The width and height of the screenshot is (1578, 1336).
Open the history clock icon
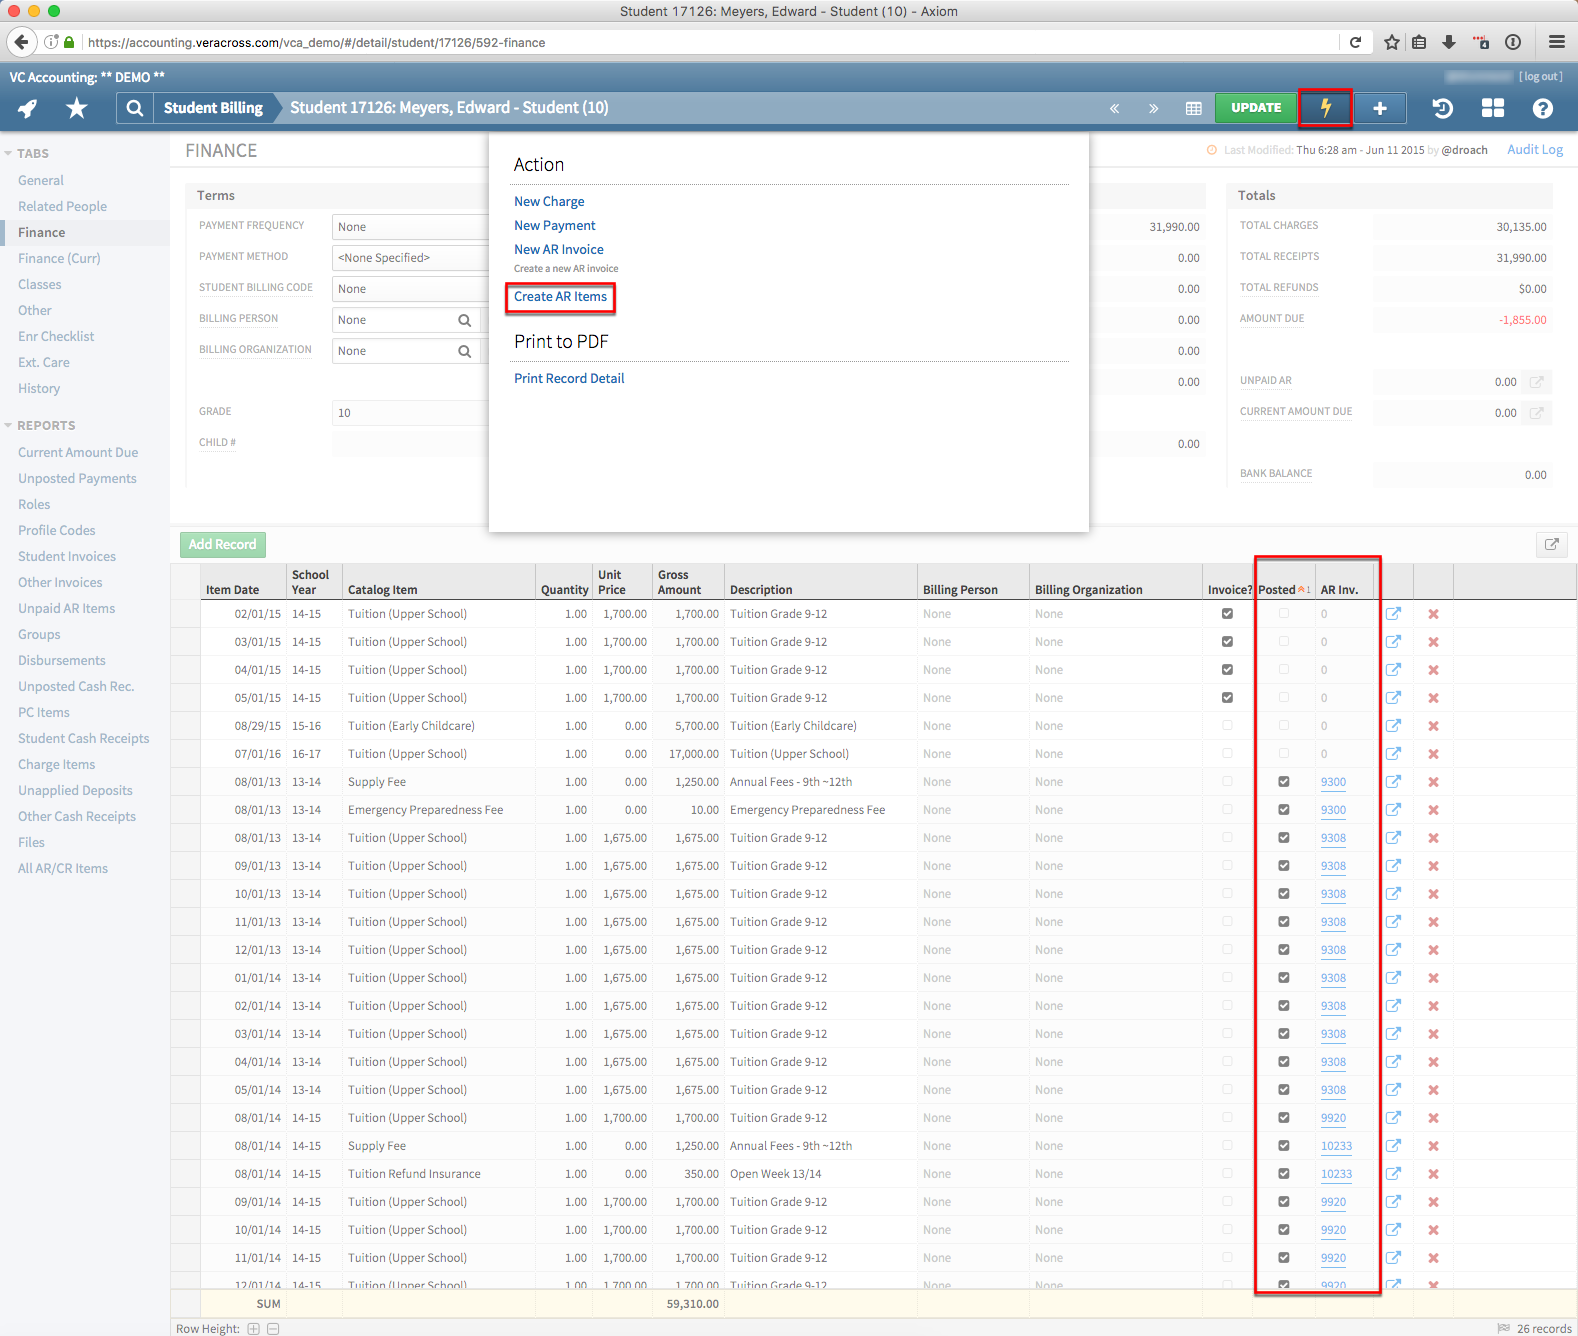click(x=1442, y=108)
